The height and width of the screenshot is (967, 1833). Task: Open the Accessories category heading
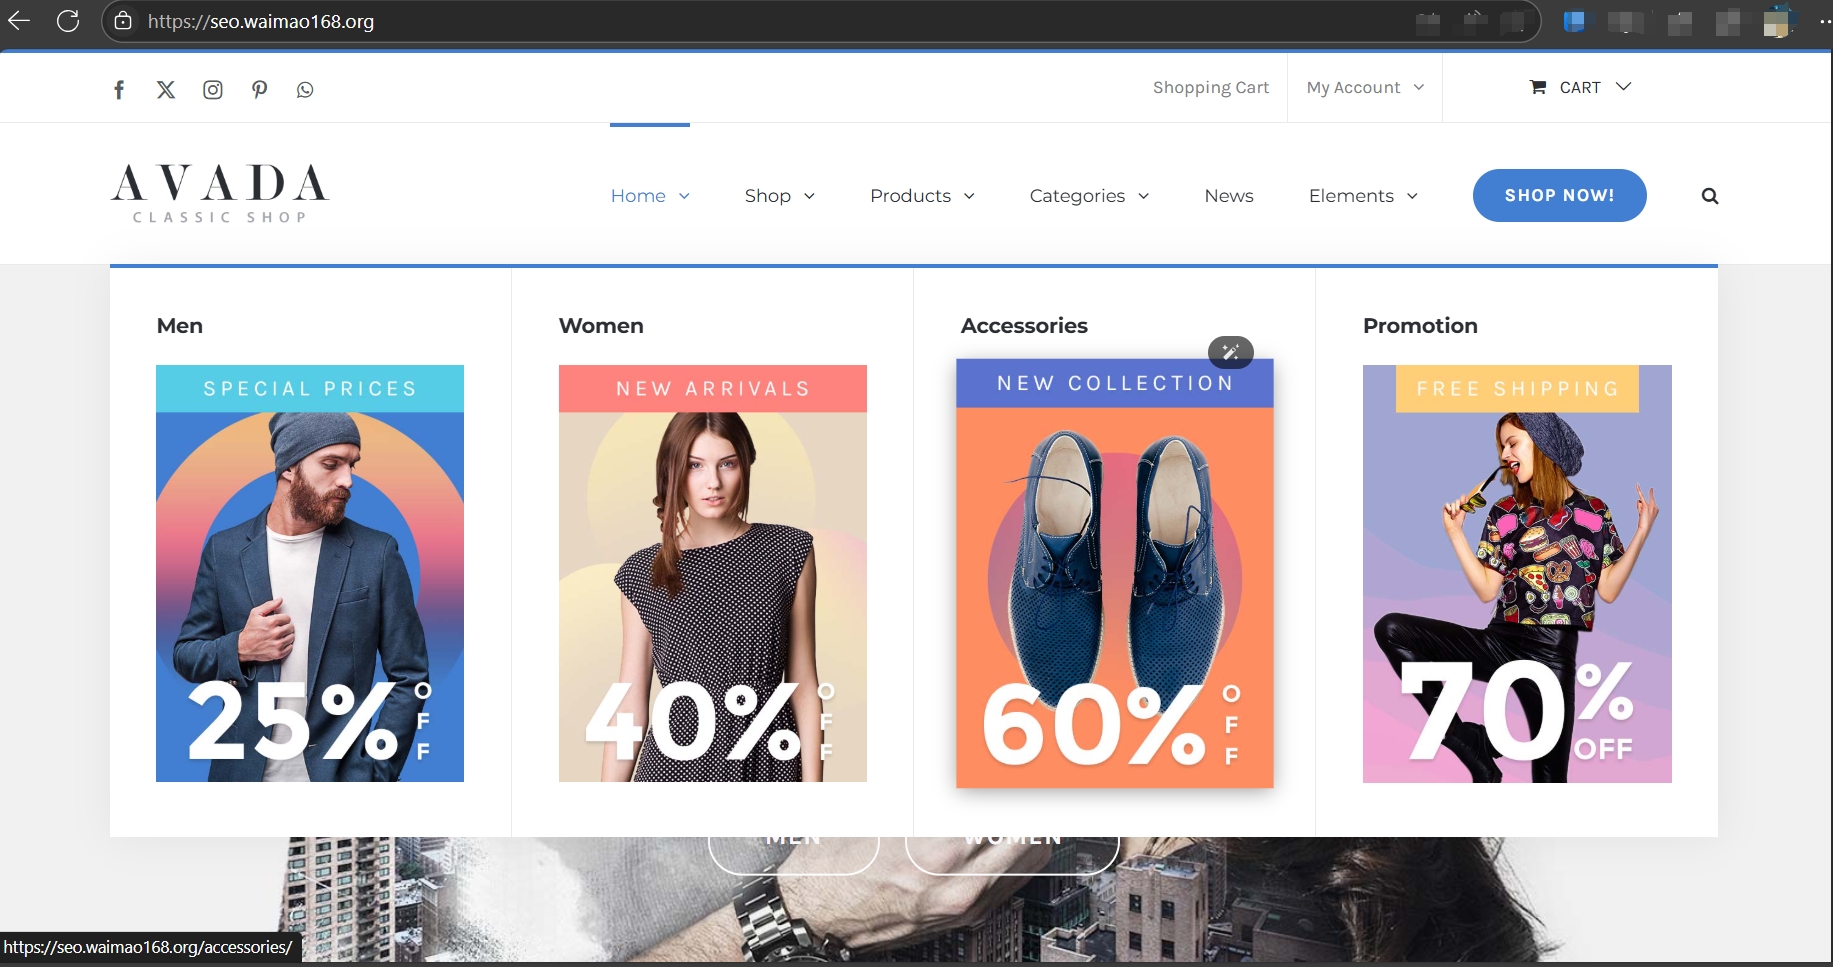(1024, 326)
